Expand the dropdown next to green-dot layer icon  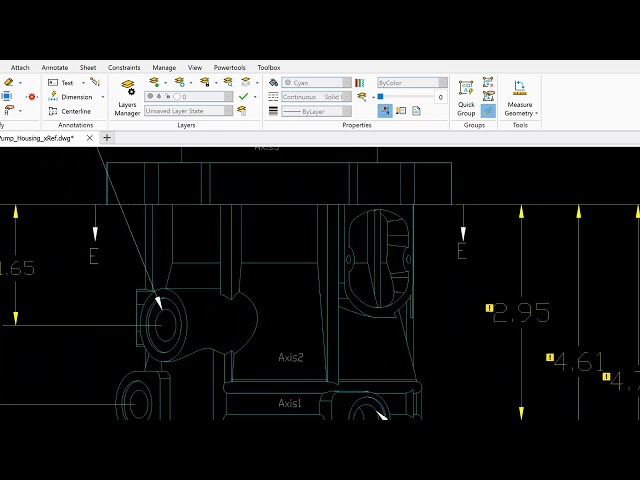point(165,83)
